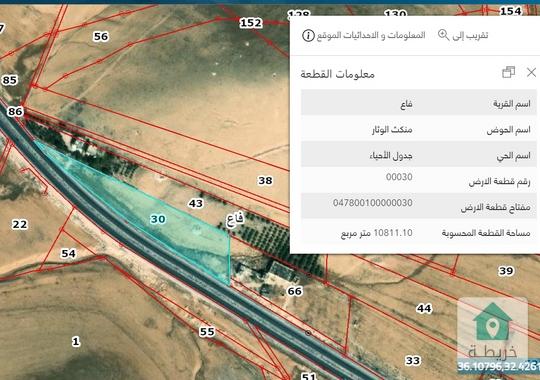
Task: Select parcel 56 label on map
Action: point(101,37)
